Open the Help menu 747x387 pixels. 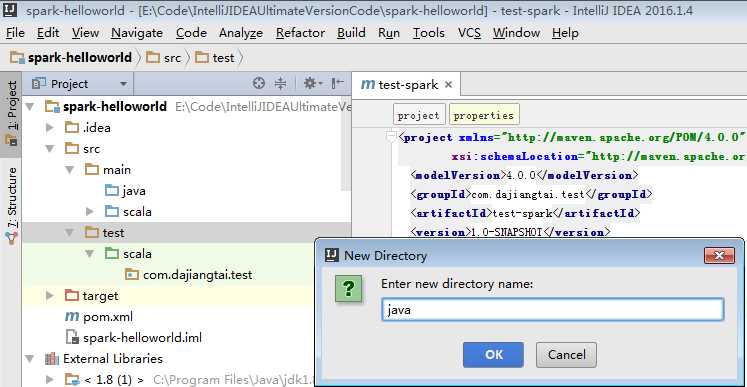click(x=565, y=33)
